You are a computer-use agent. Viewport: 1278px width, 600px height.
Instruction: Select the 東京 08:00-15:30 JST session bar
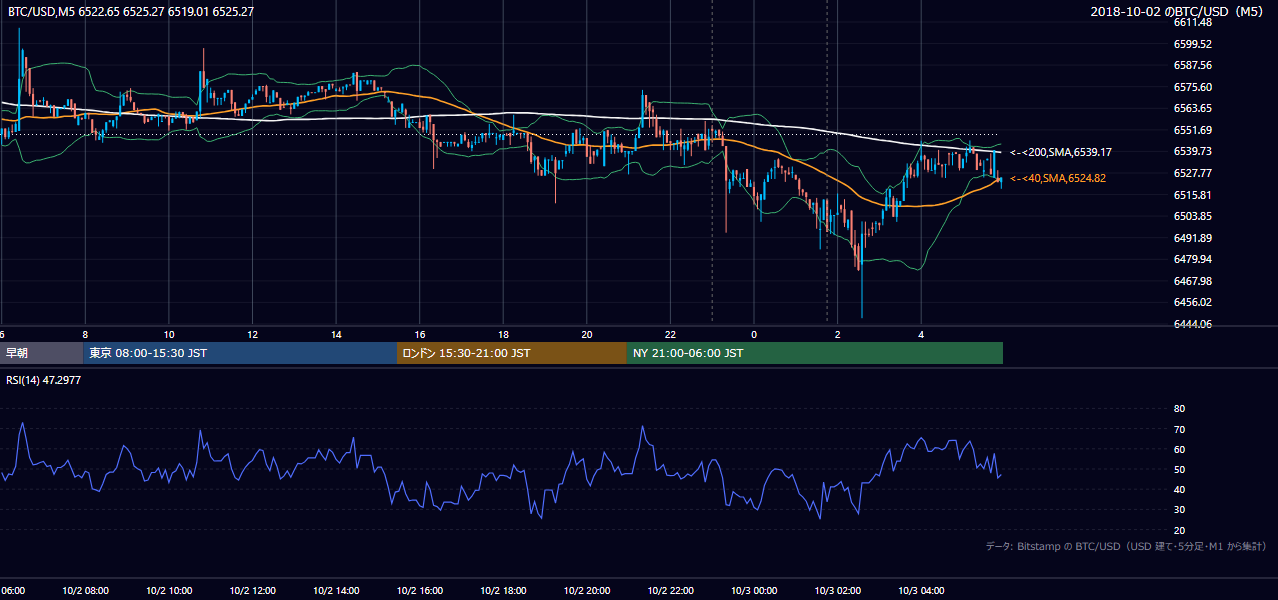click(x=240, y=353)
